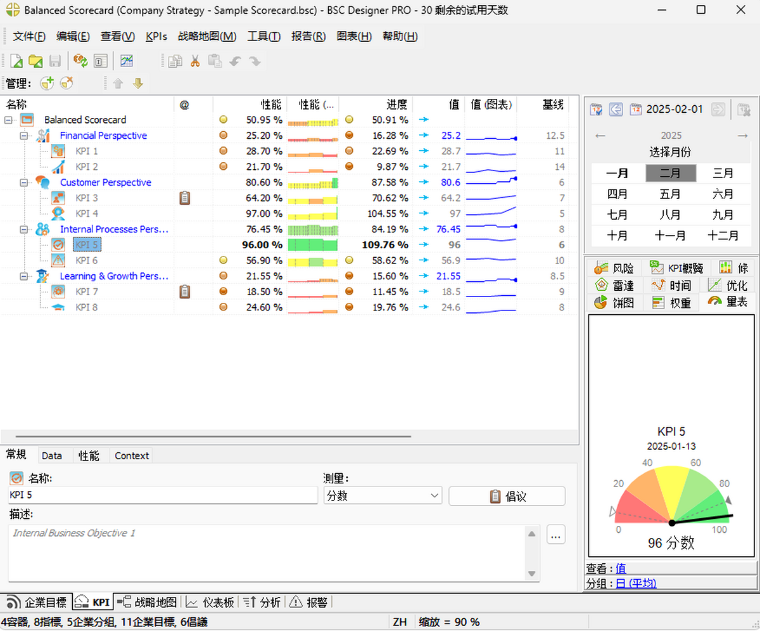Image resolution: width=760 pixels, height=631 pixels.
Task: Select 三月 in month picker
Action: coord(723,173)
